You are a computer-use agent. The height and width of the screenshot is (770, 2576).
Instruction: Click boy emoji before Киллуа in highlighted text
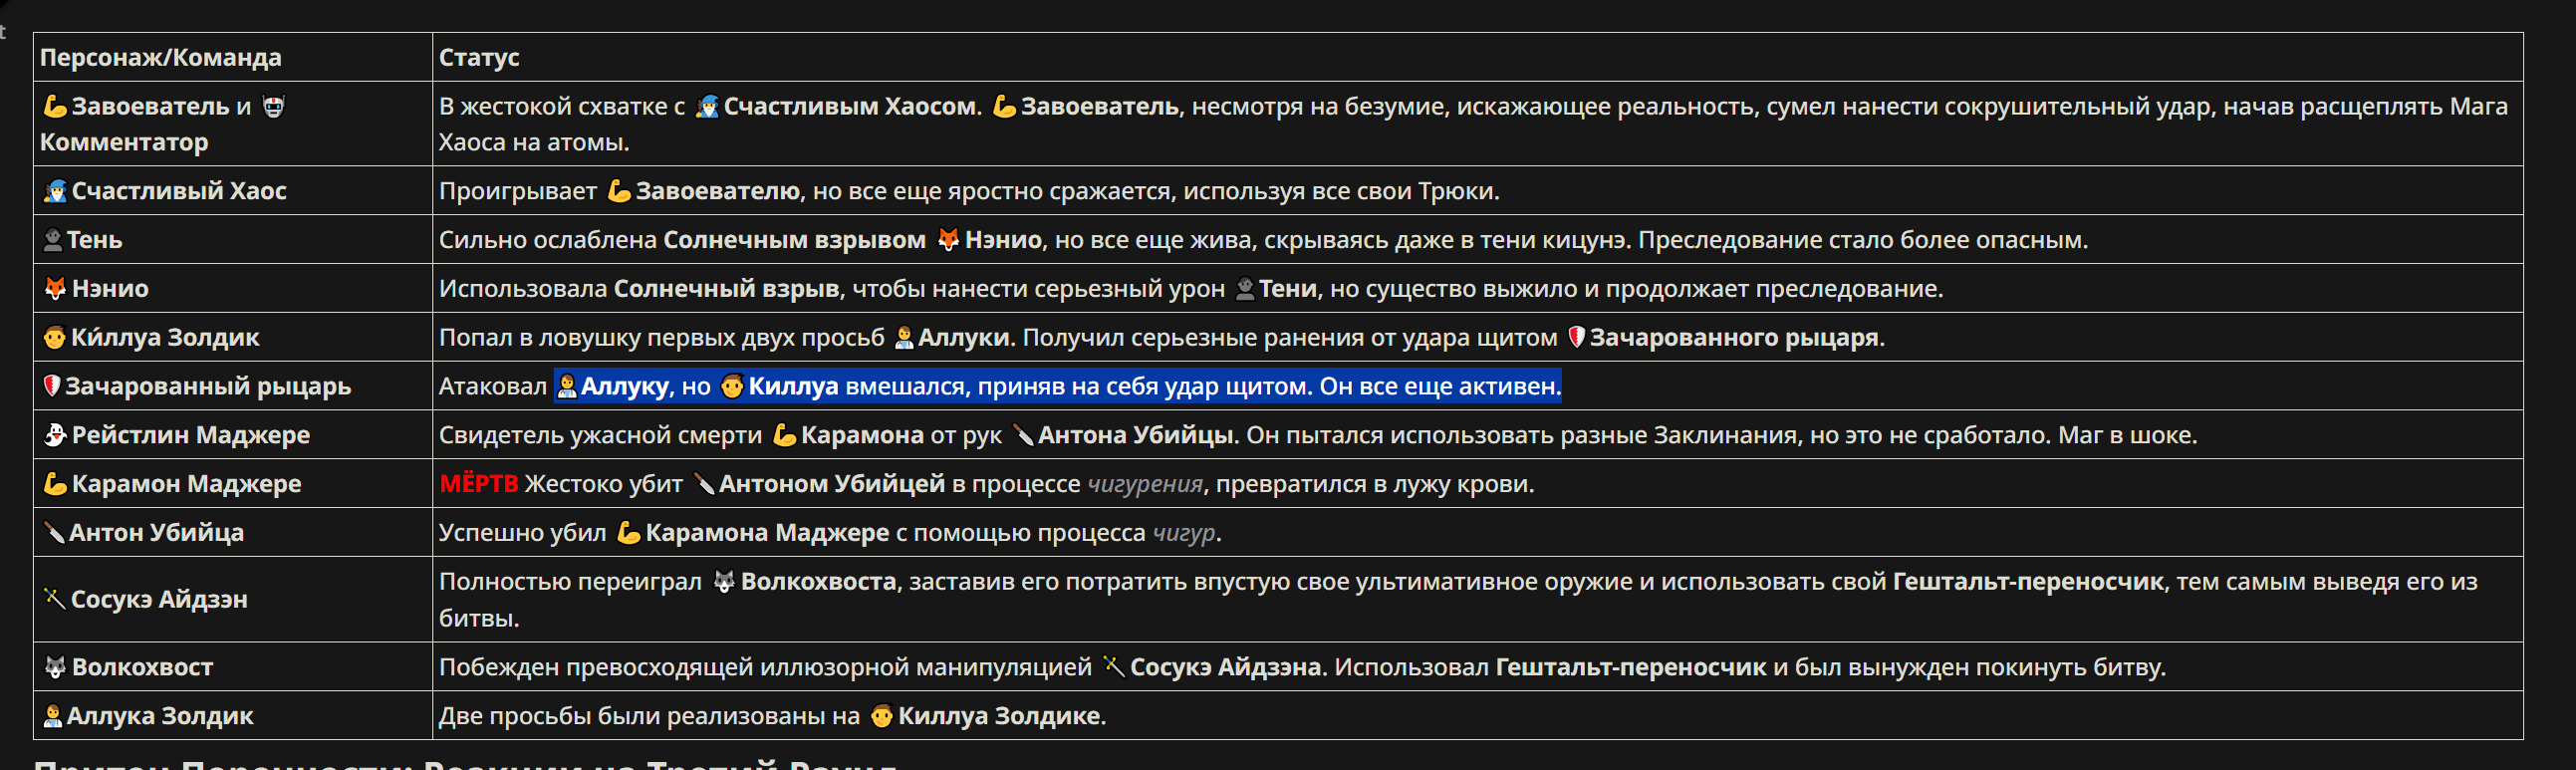click(x=732, y=386)
